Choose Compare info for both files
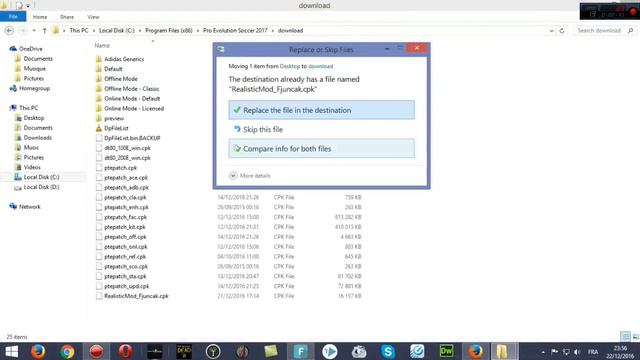640x360 pixels. coord(322,149)
